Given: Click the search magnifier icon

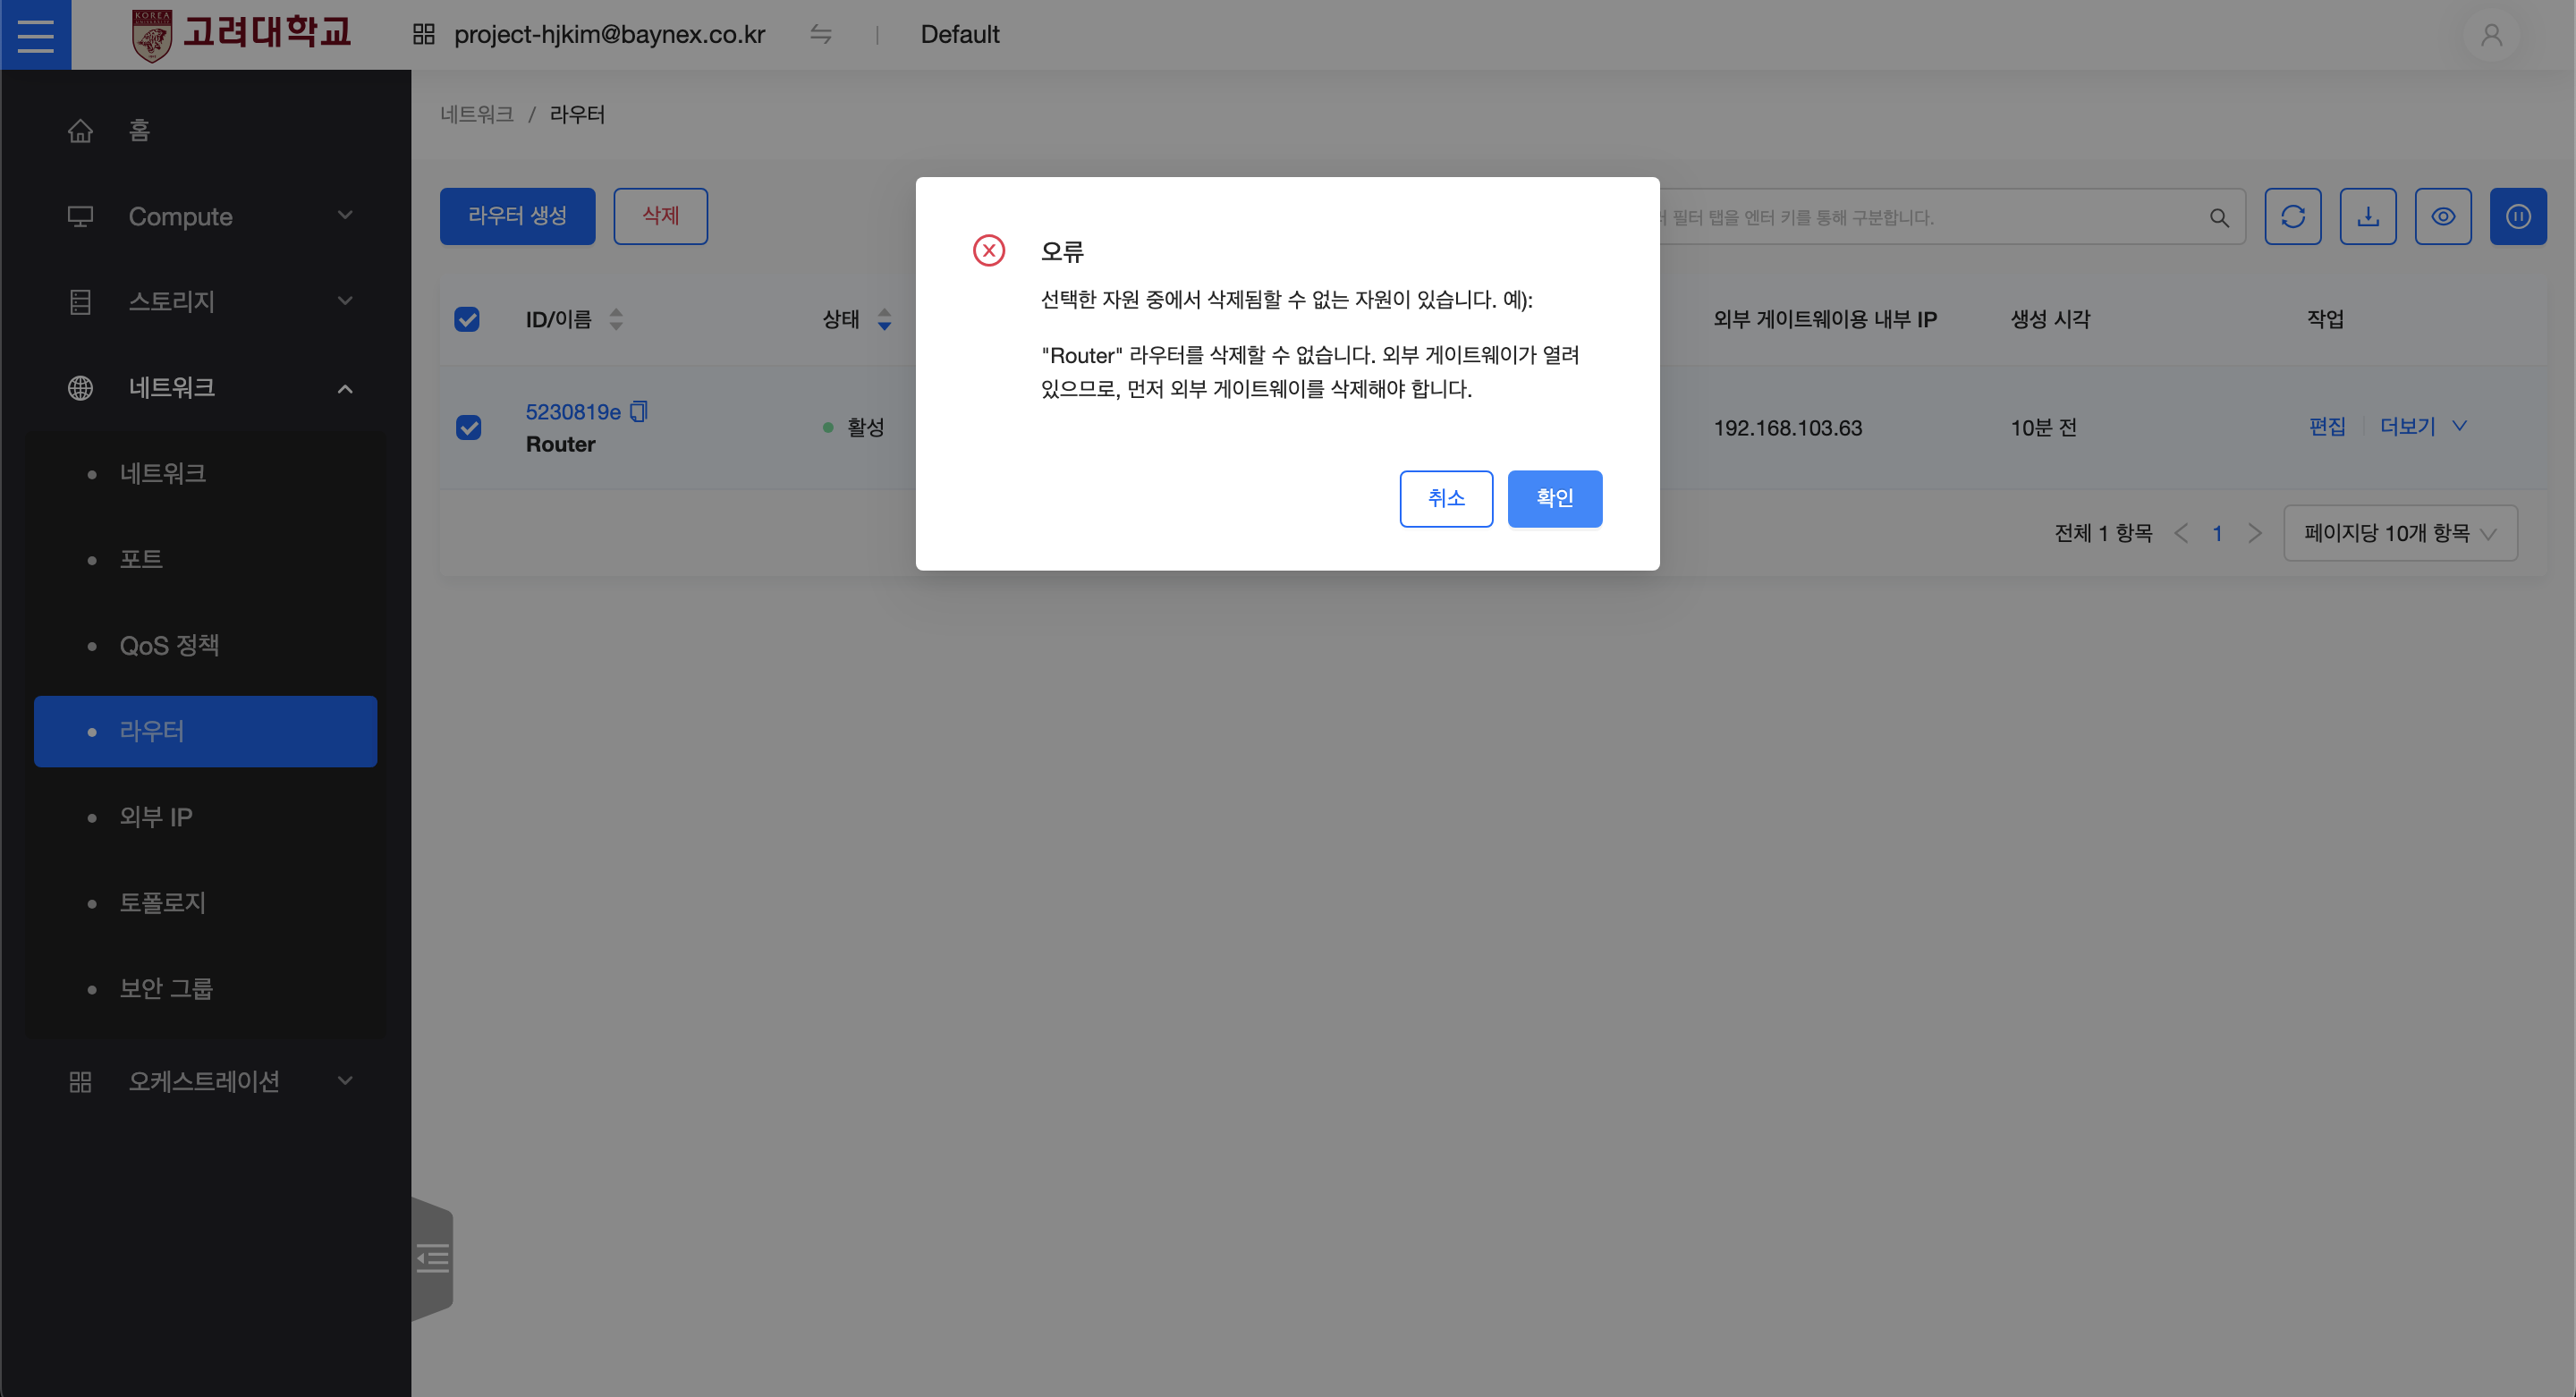Looking at the screenshot, I should coord(2219,217).
